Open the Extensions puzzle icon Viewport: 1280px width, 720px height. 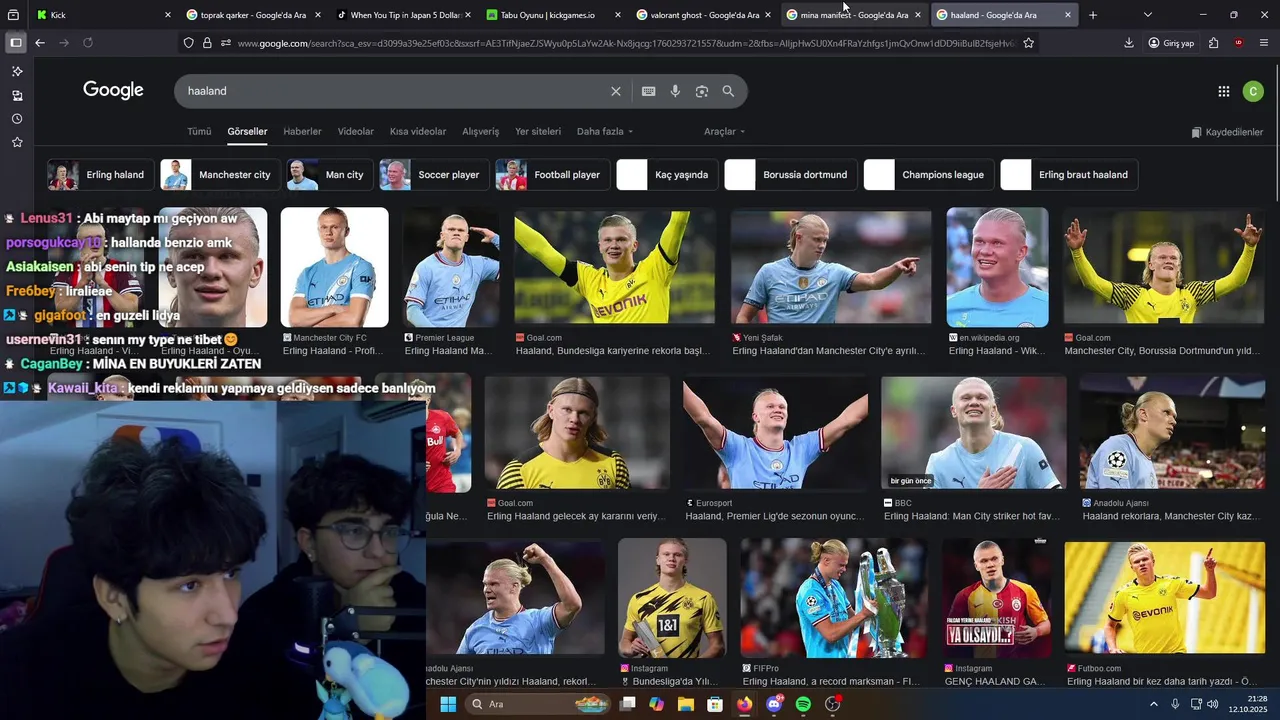1213,43
